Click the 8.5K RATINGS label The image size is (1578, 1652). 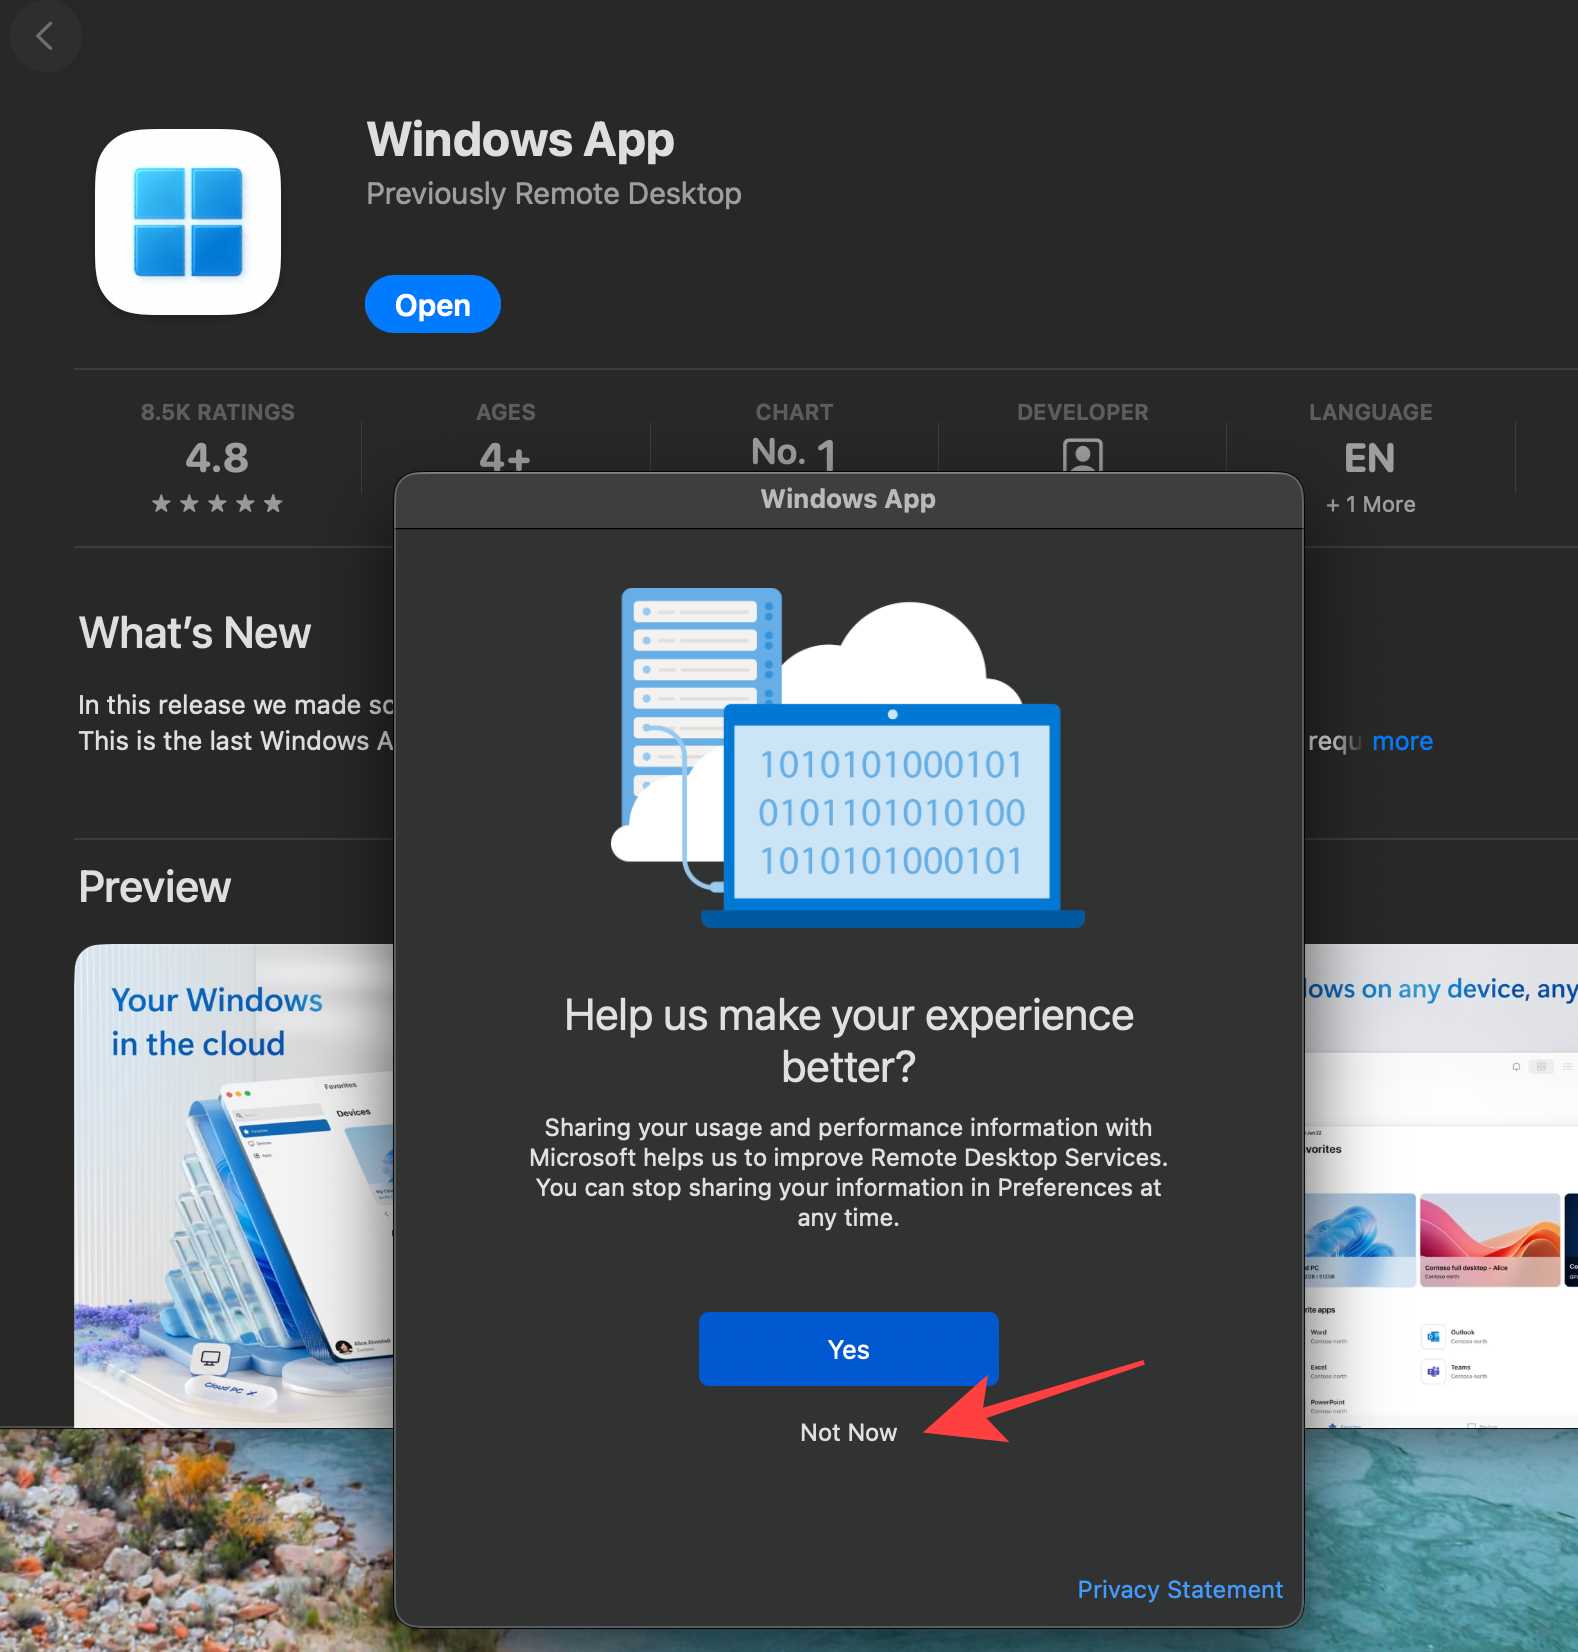click(218, 412)
